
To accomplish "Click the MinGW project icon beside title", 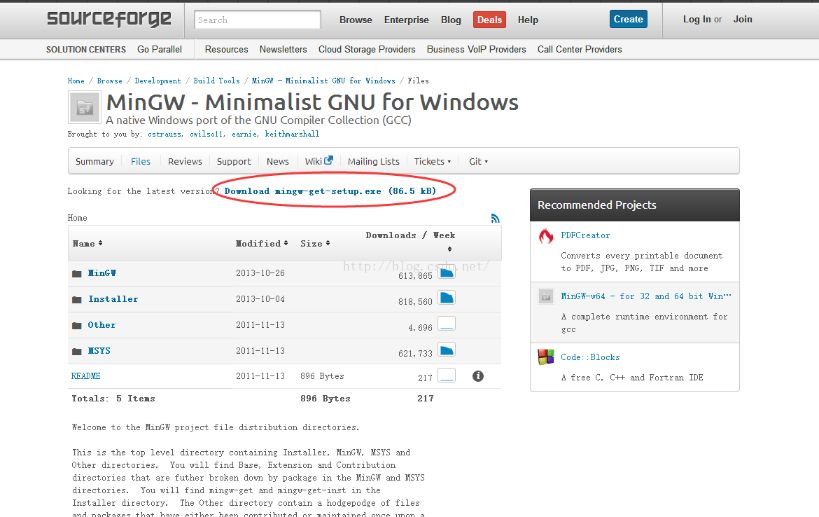I will point(84,107).
